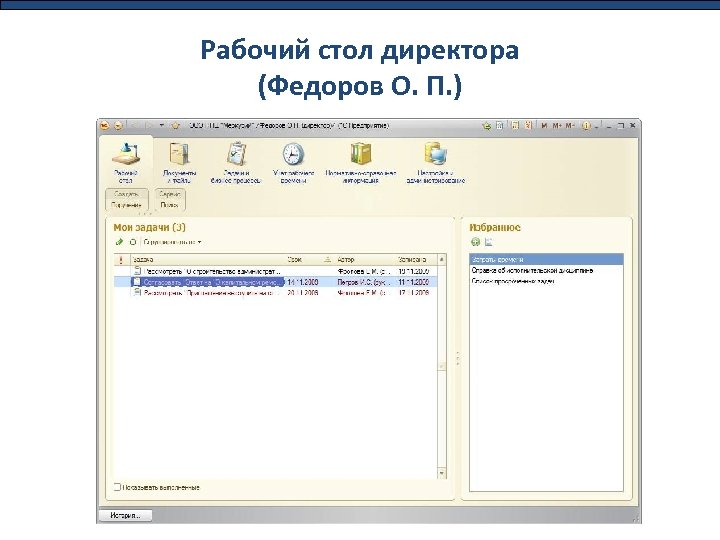Screen dimensions: 720x540
Task: Open the Настройка и администрирование section
Action: (435, 162)
